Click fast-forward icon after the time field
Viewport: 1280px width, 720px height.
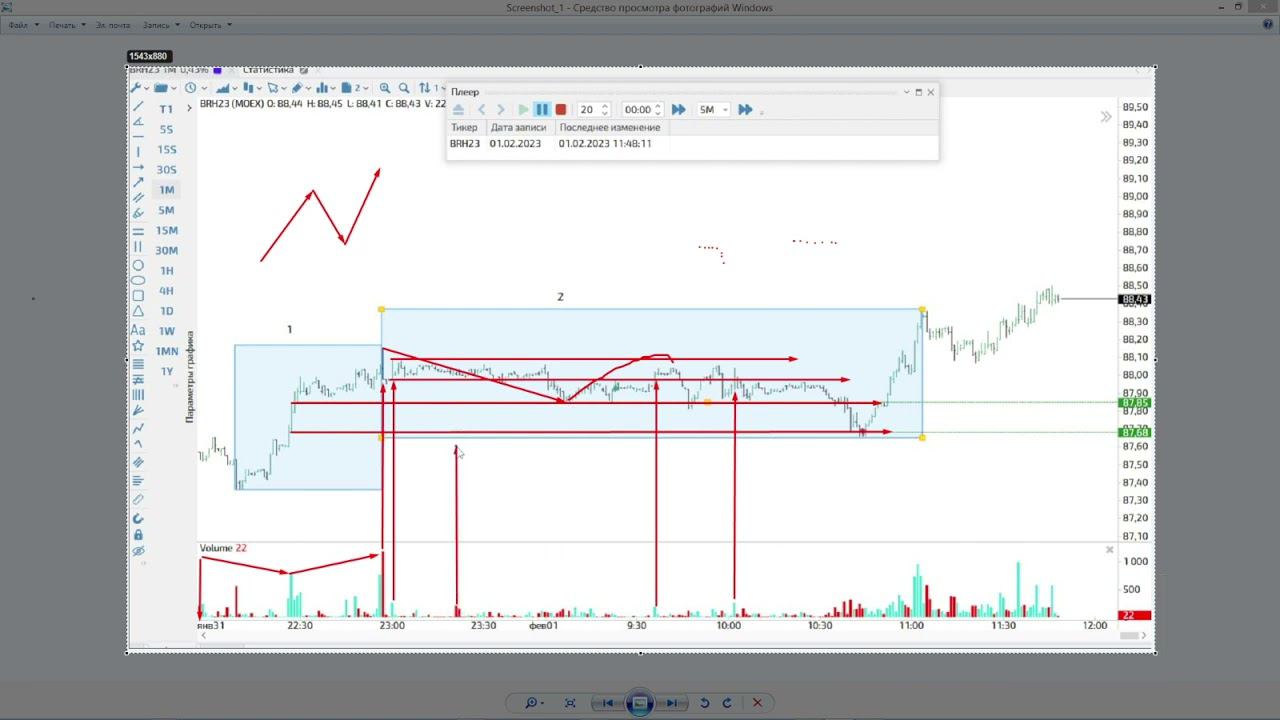pos(678,110)
